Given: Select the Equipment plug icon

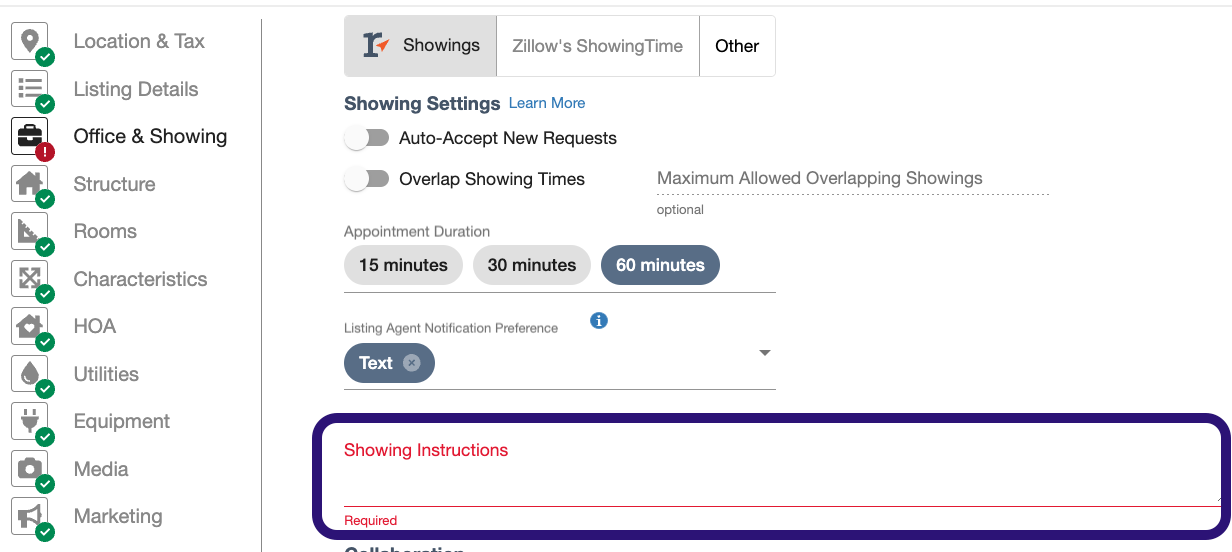Looking at the screenshot, I should [x=30, y=421].
